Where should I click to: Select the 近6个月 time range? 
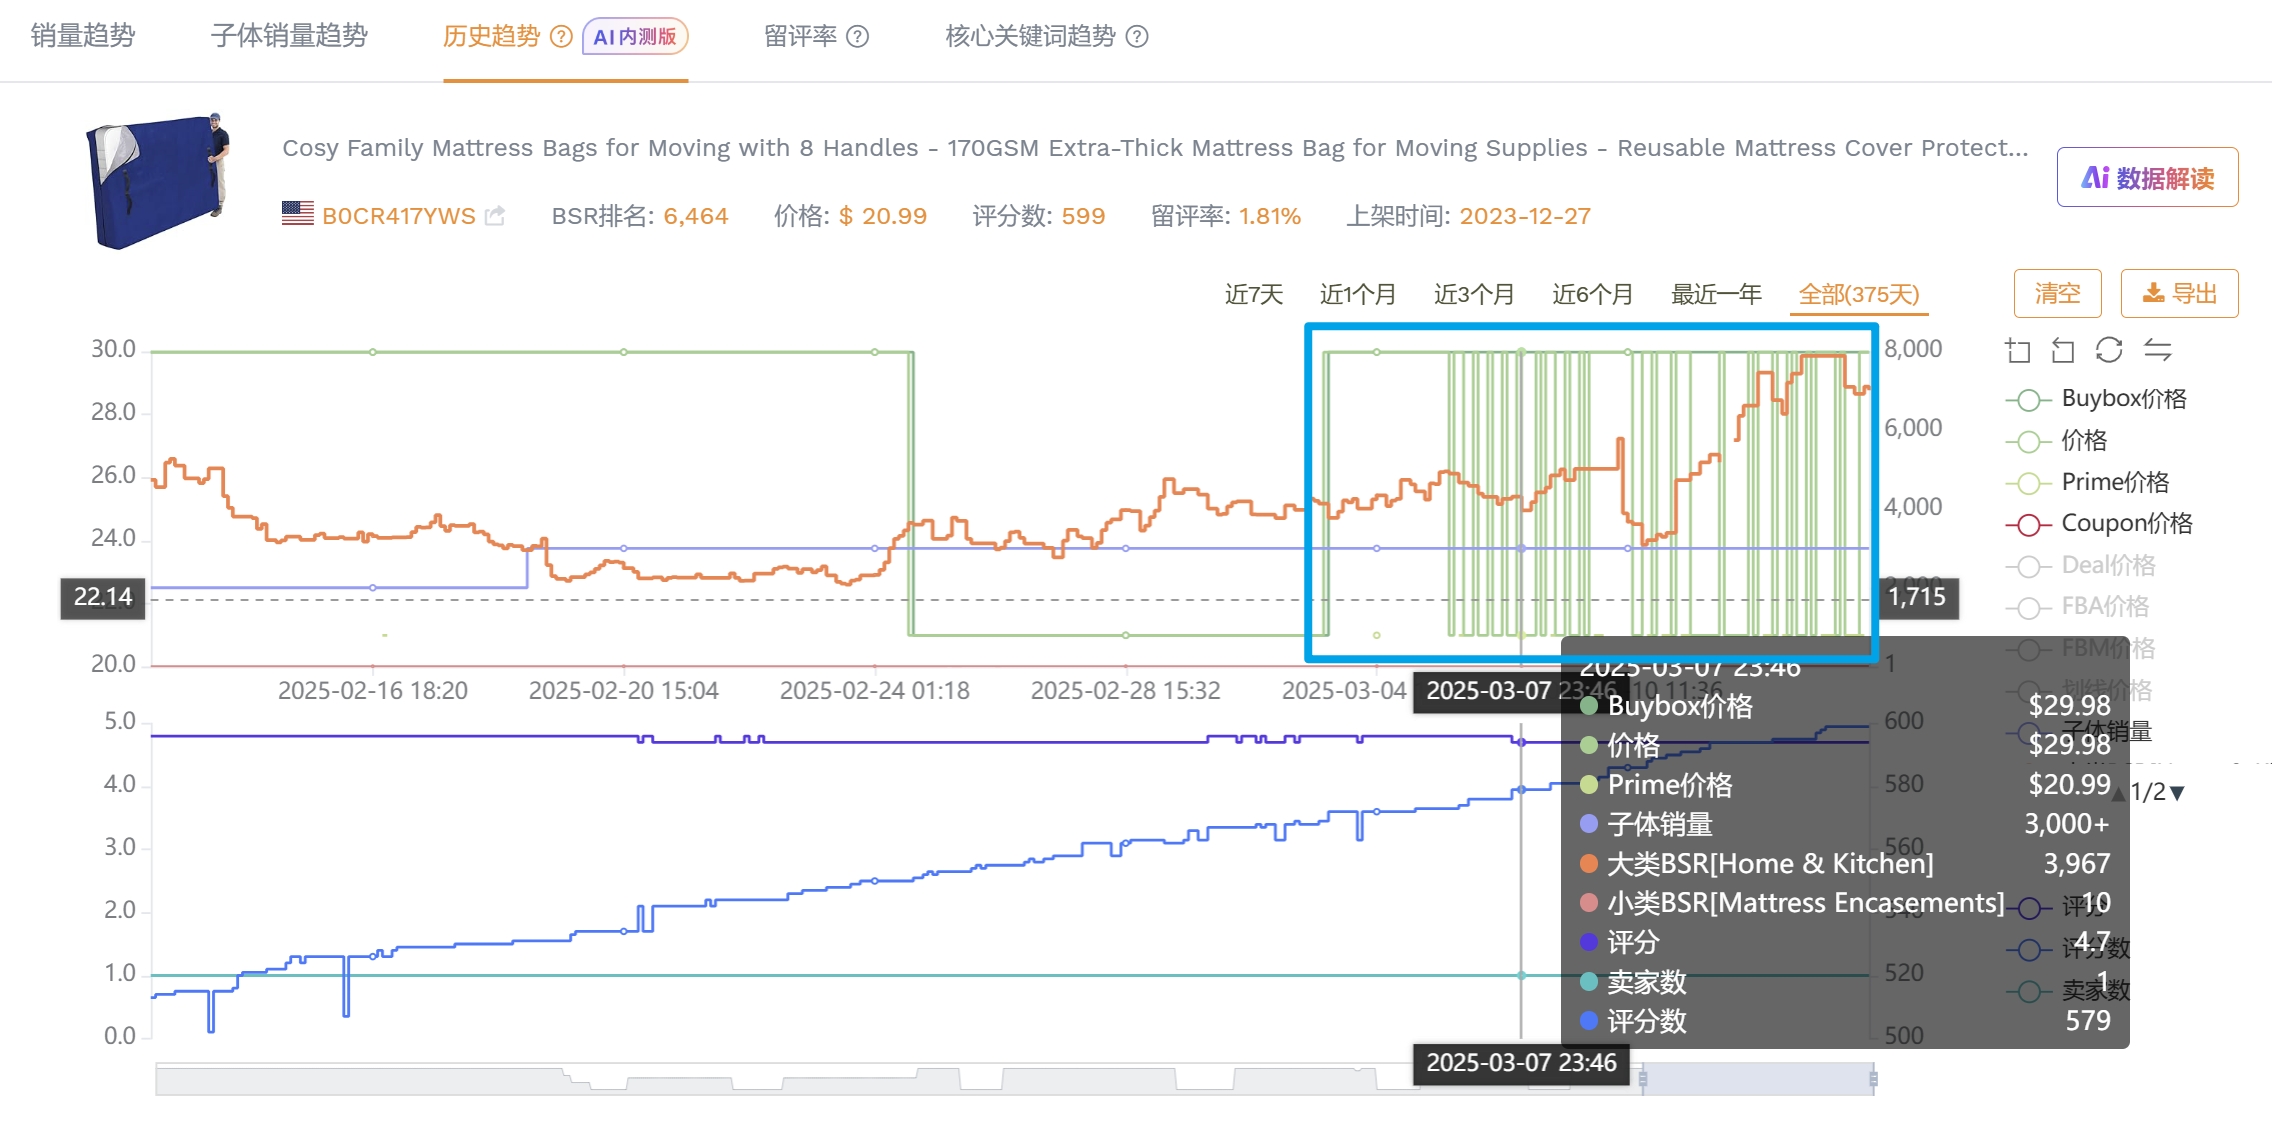click(1593, 295)
